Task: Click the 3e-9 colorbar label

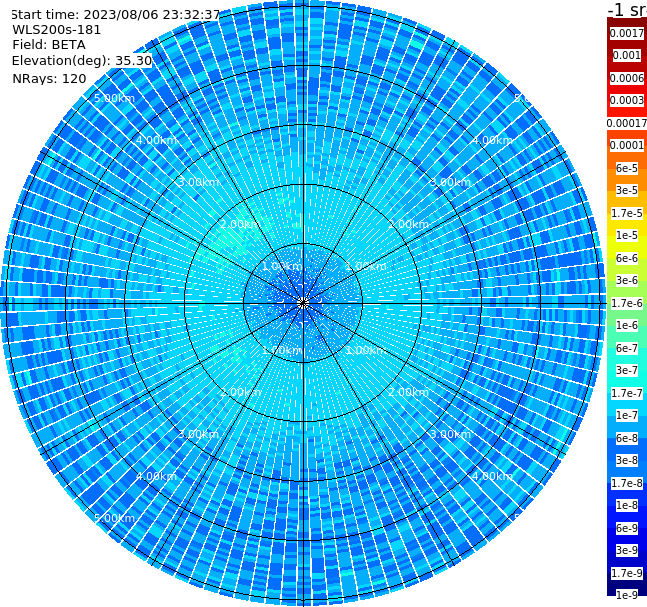Action: [627, 550]
